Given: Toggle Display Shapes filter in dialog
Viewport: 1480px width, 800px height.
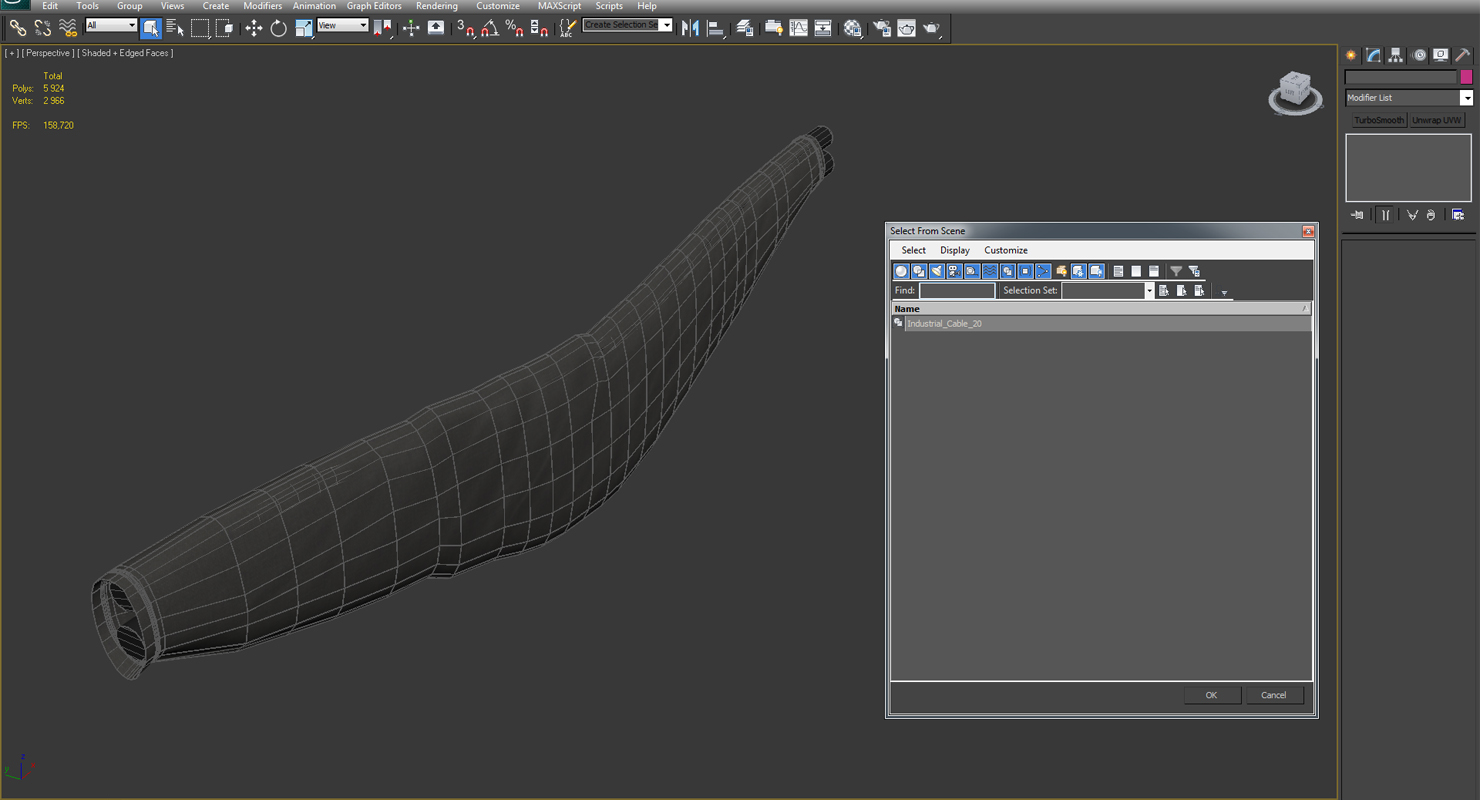Looking at the screenshot, I should click(x=919, y=271).
